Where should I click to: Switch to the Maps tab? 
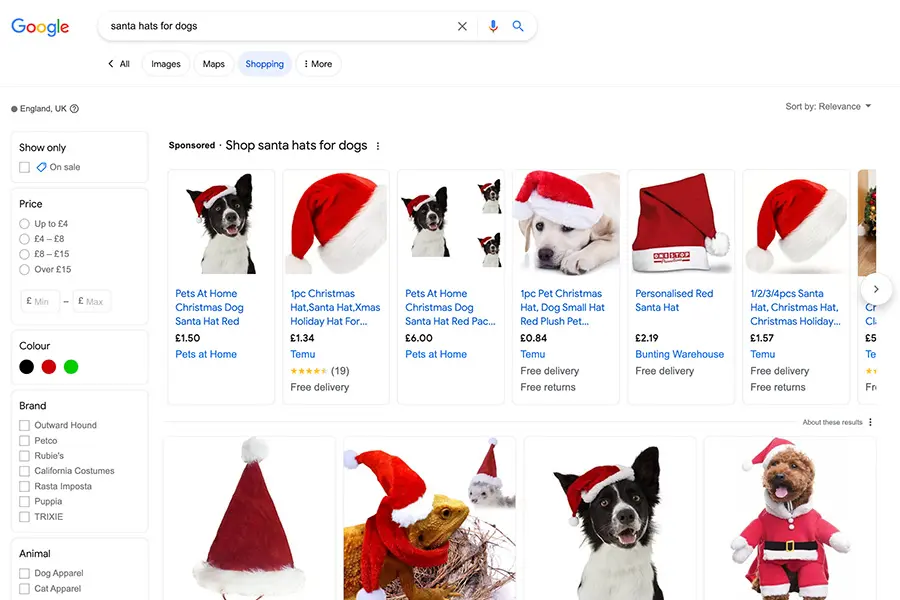212,63
